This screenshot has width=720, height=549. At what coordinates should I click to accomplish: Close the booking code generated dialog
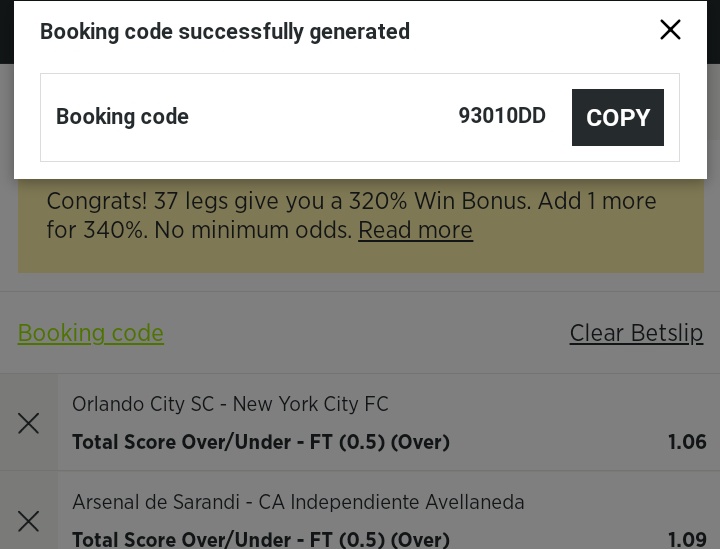(670, 30)
